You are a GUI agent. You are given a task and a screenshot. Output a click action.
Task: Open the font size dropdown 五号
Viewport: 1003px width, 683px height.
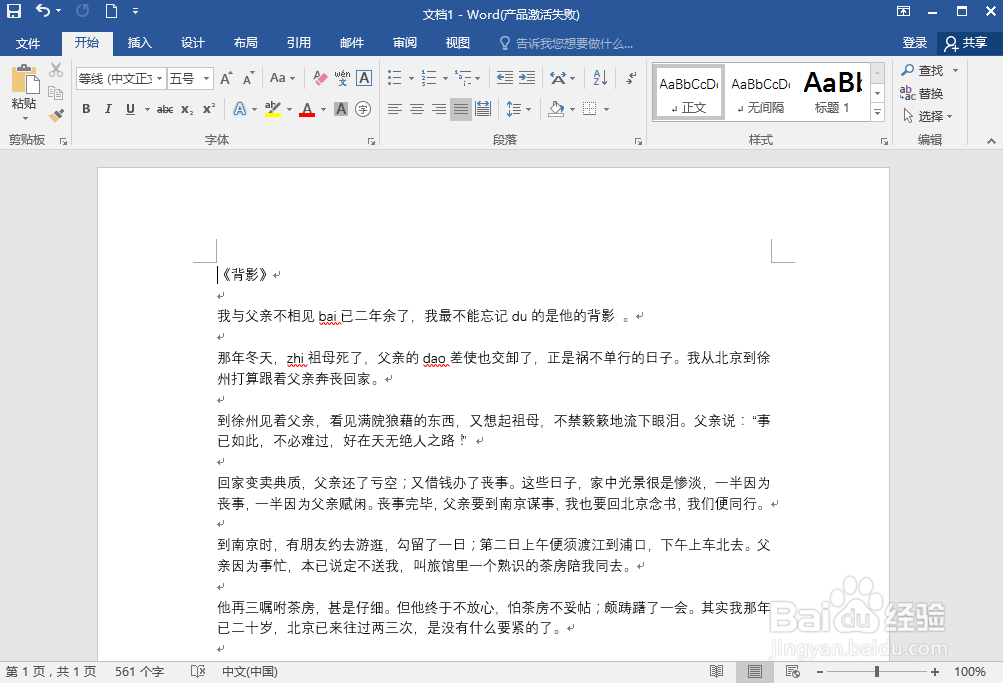tap(207, 79)
